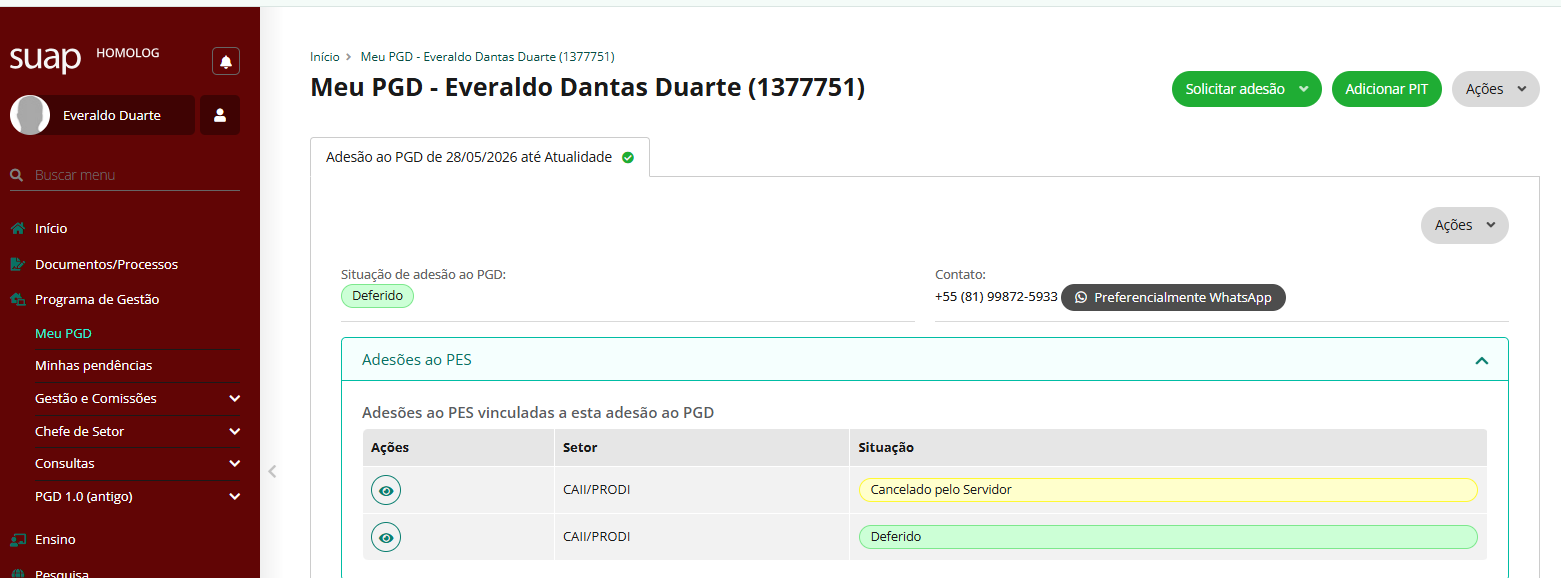This screenshot has height=578, width=1561.
Task: Click the Everaldo Duarte avatar picture
Action: pos(30,115)
